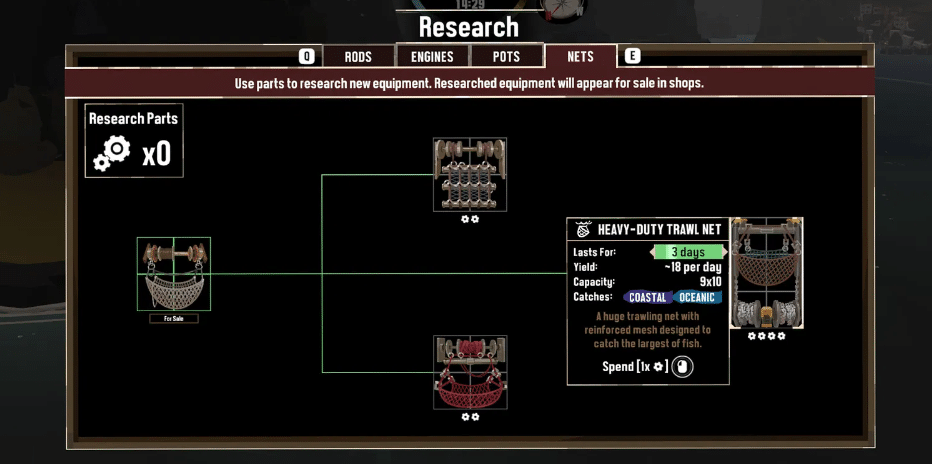The height and width of the screenshot is (464, 932).
Task: Select the basic trawl net marked For Sale
Action: [174, 273]
